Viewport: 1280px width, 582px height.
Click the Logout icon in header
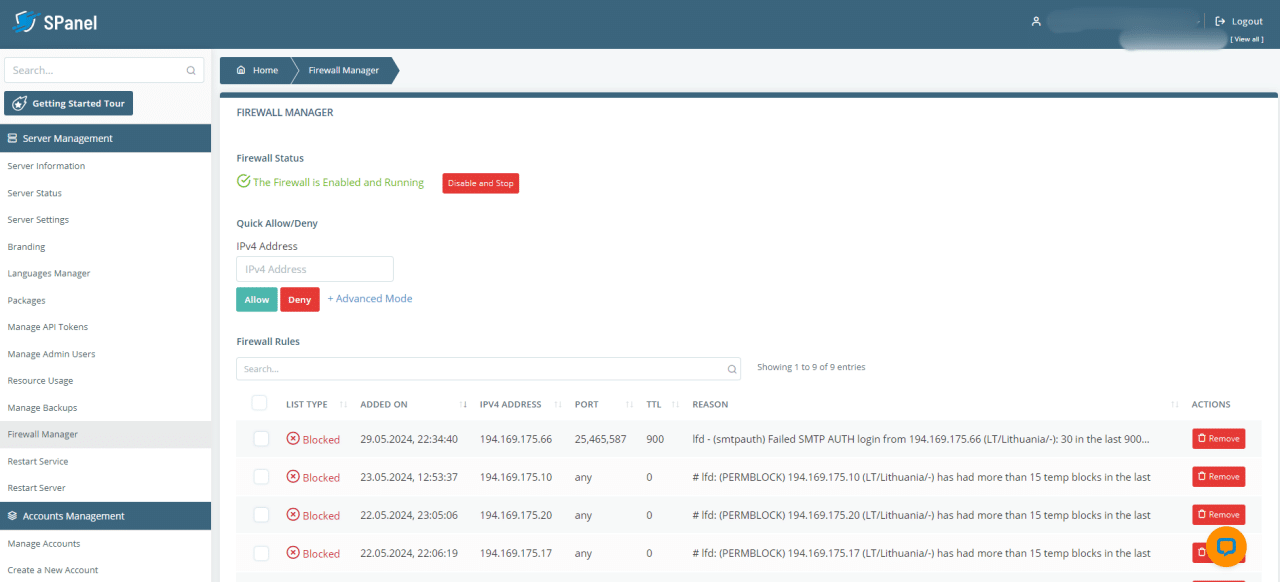(x=1220, y=21)
